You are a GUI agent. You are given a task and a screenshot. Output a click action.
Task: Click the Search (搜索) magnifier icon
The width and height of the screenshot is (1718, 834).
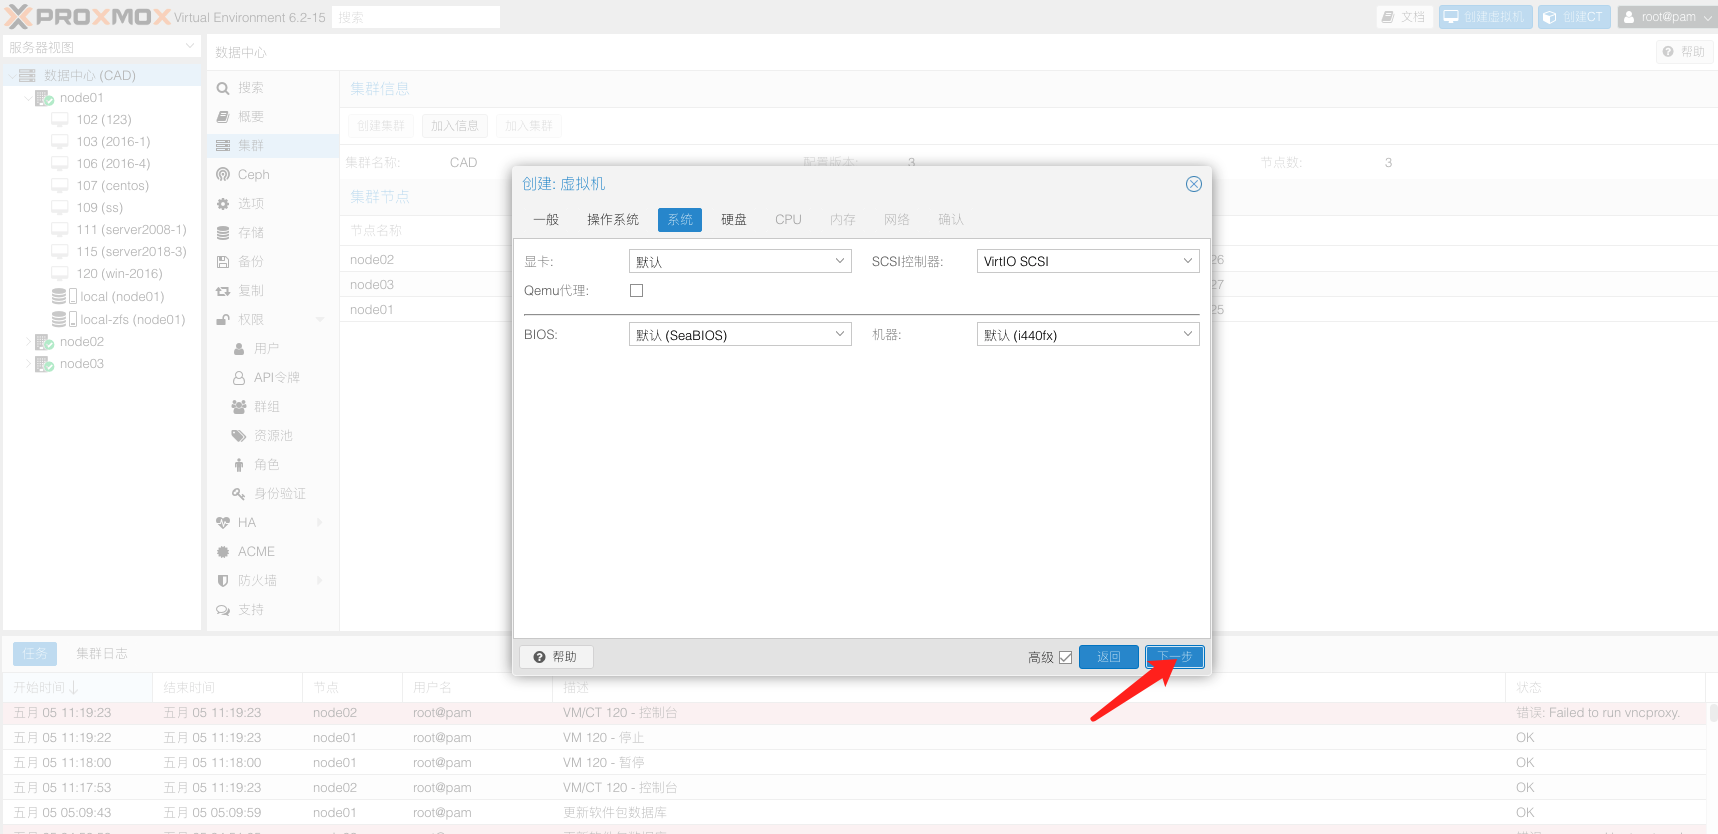click(x=223, y=88)
